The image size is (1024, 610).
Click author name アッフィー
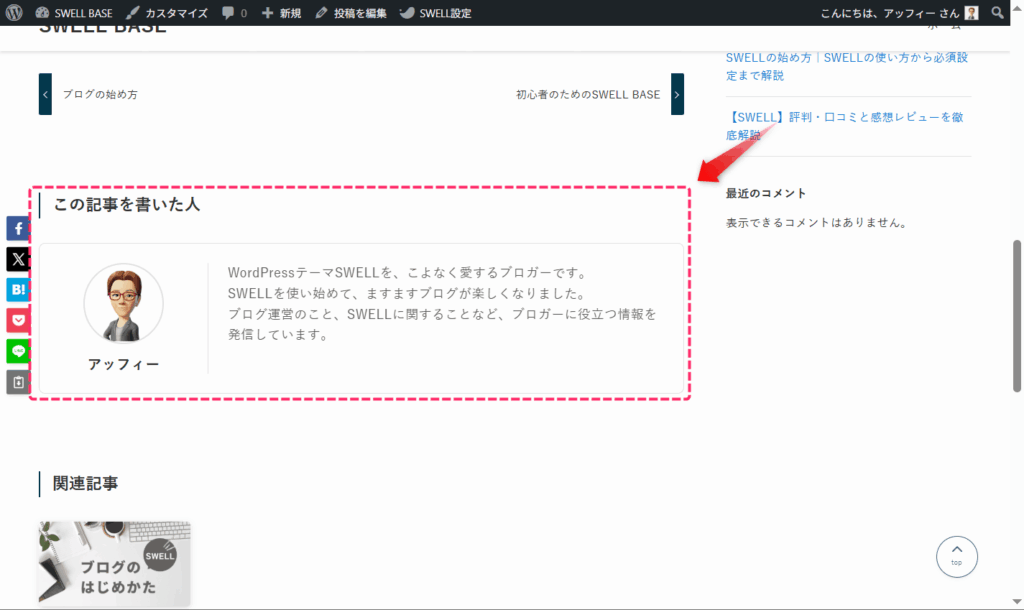pyautogui.click(x=123, y=364)
